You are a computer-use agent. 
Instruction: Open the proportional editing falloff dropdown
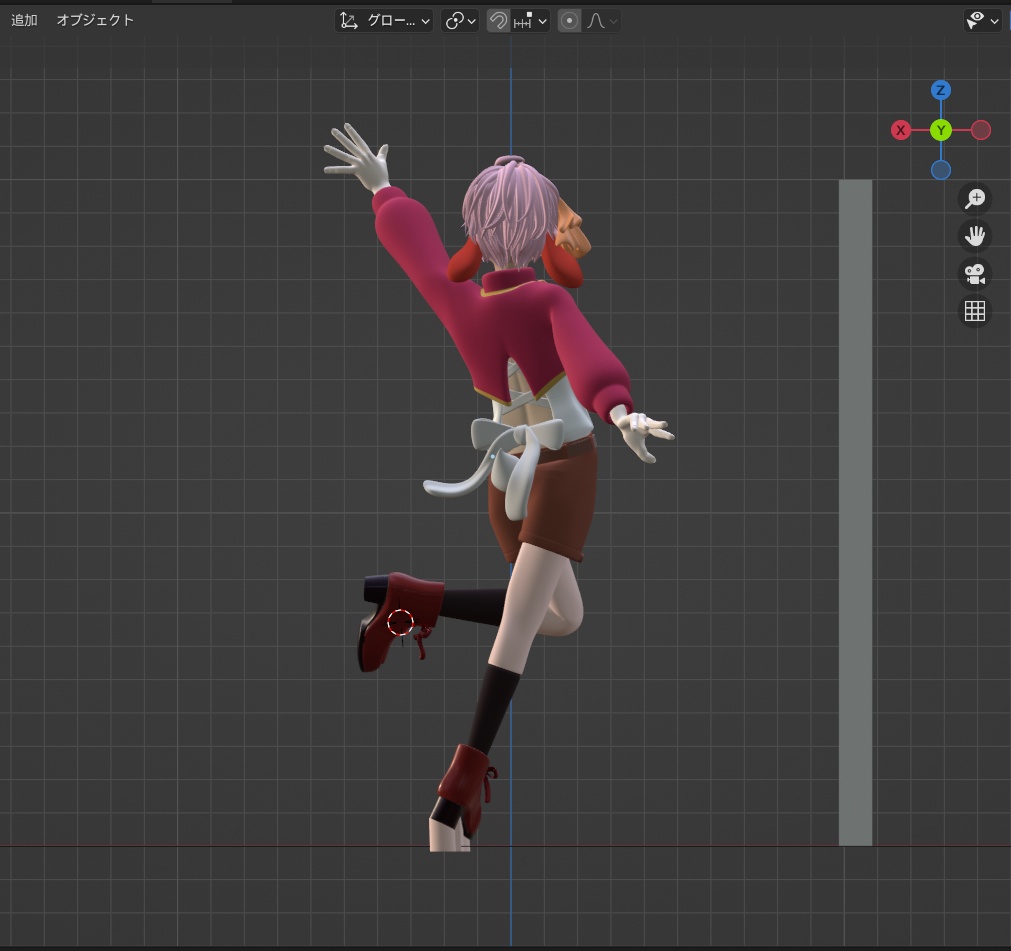(x=602, y=21)
